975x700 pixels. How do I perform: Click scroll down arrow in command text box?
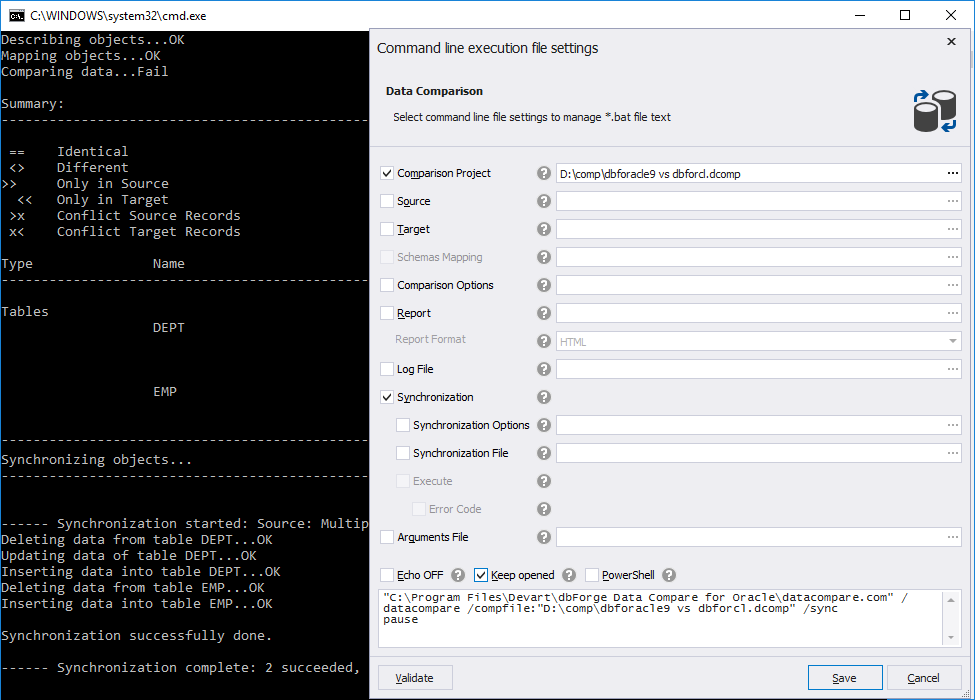click(x=951, y=638)
